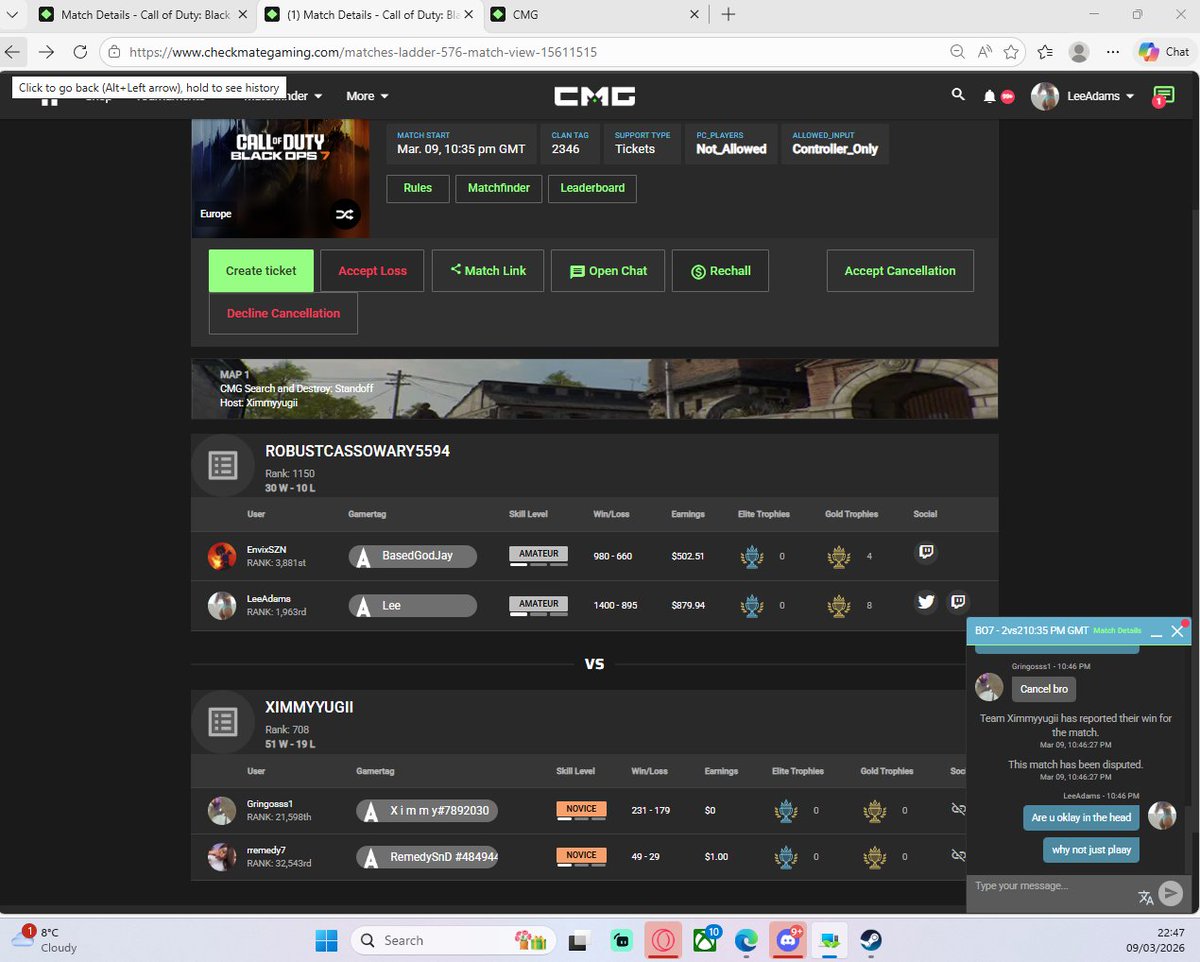The width and height of the screenshot is (1200, 962).
Task: Click the Gringoss1 username in team table
Action: [269, 803]
